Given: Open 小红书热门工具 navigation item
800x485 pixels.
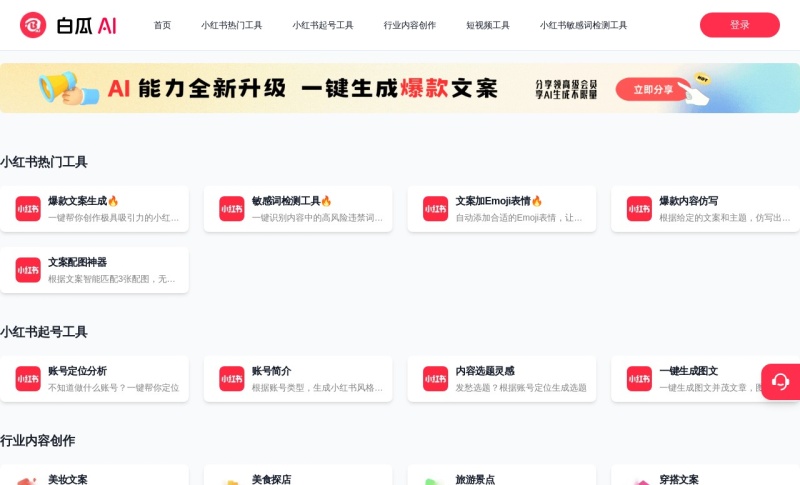Looking at the screenshot, I should [232, 25].
